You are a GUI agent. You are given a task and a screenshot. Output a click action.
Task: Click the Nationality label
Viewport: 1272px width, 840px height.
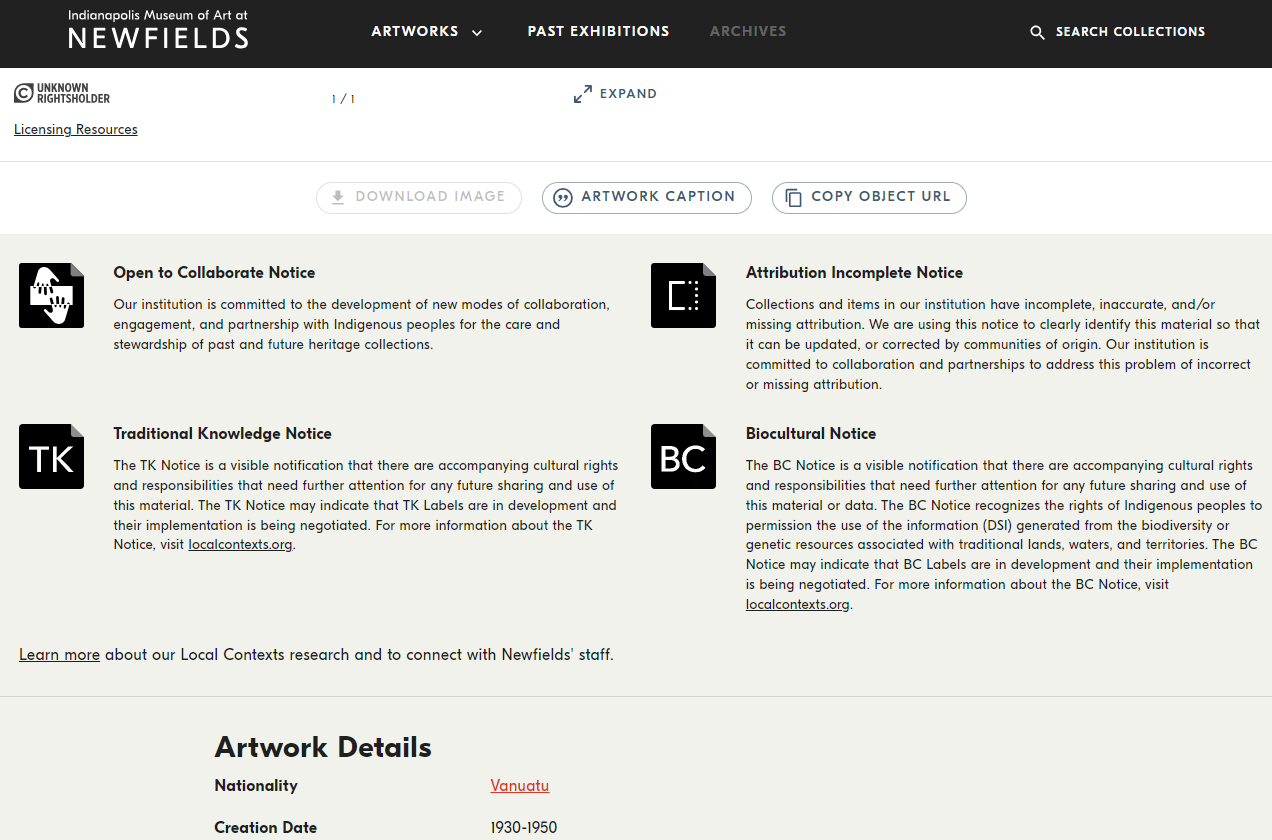256,786
